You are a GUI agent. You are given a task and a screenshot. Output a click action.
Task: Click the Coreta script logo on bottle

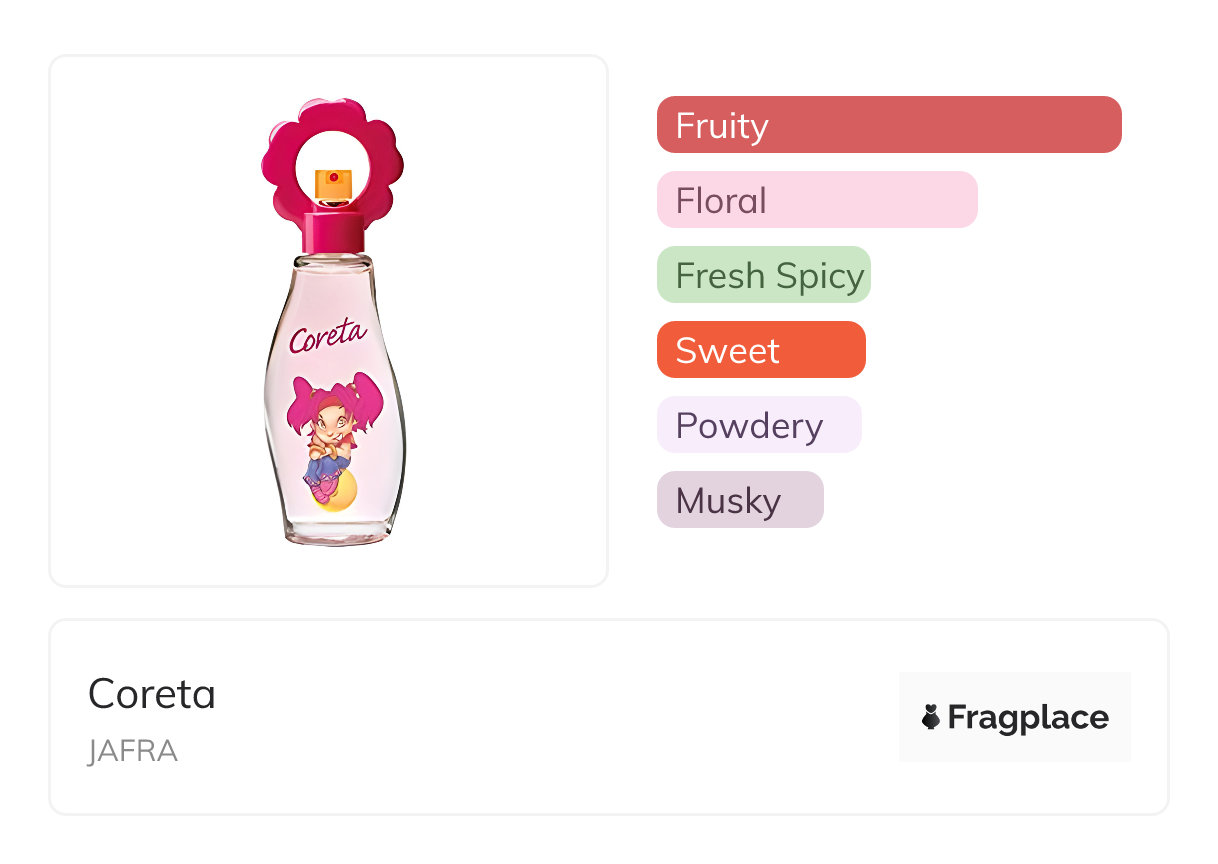point(329,335)
